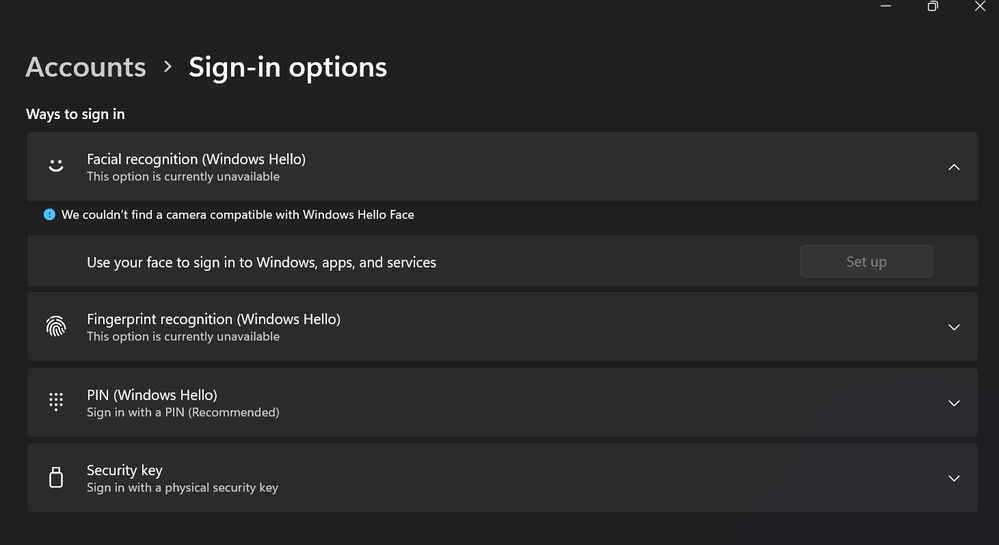Minimize the Settings window

click(886, 6)
